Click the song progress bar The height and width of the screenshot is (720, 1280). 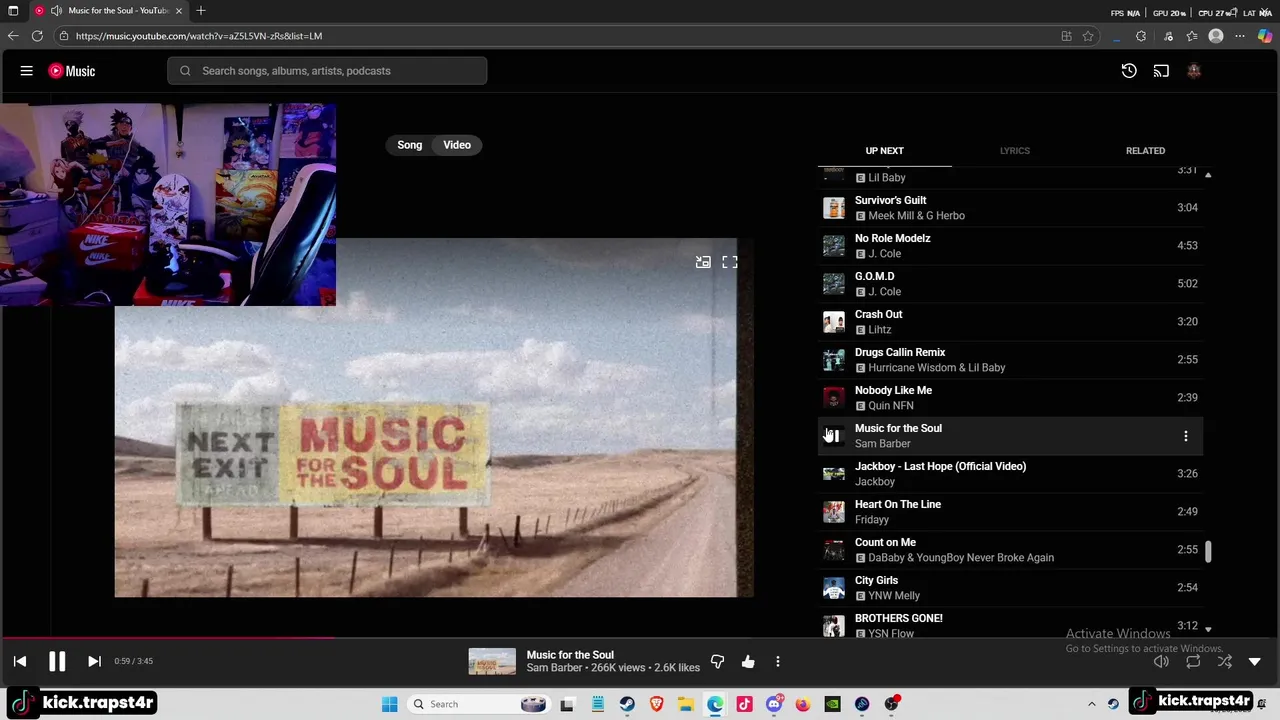pos(640,638)
